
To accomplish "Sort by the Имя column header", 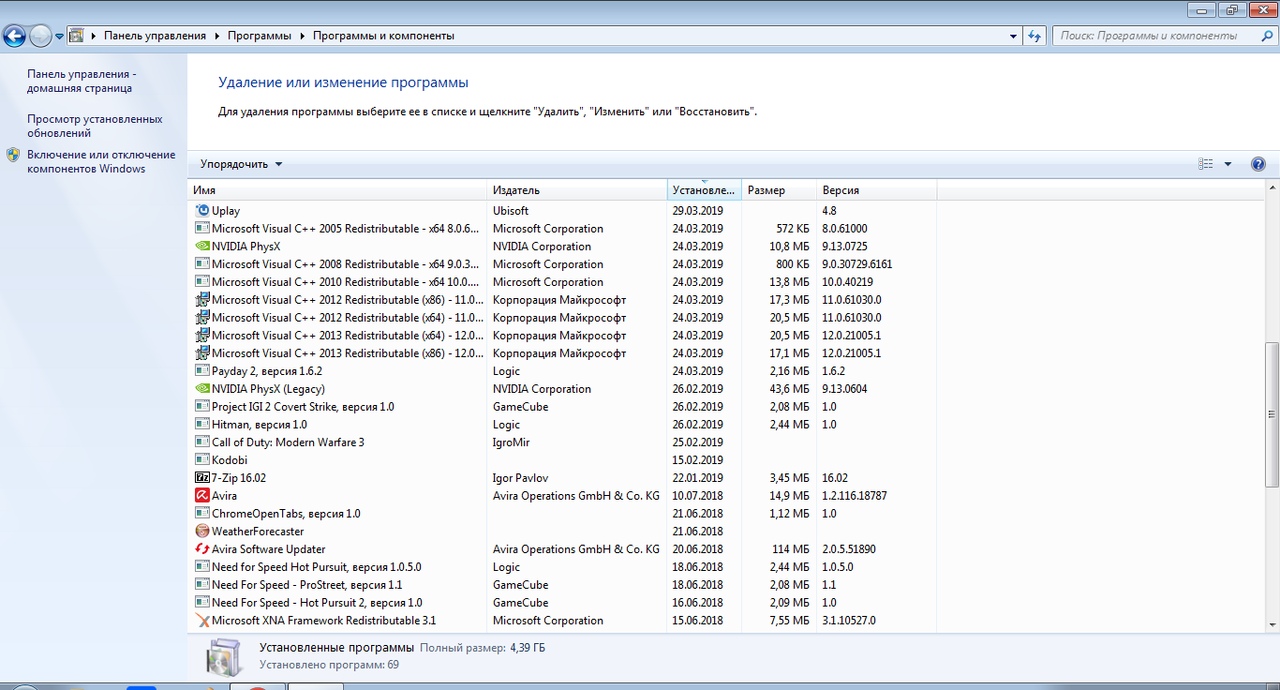I will point(338,190).
